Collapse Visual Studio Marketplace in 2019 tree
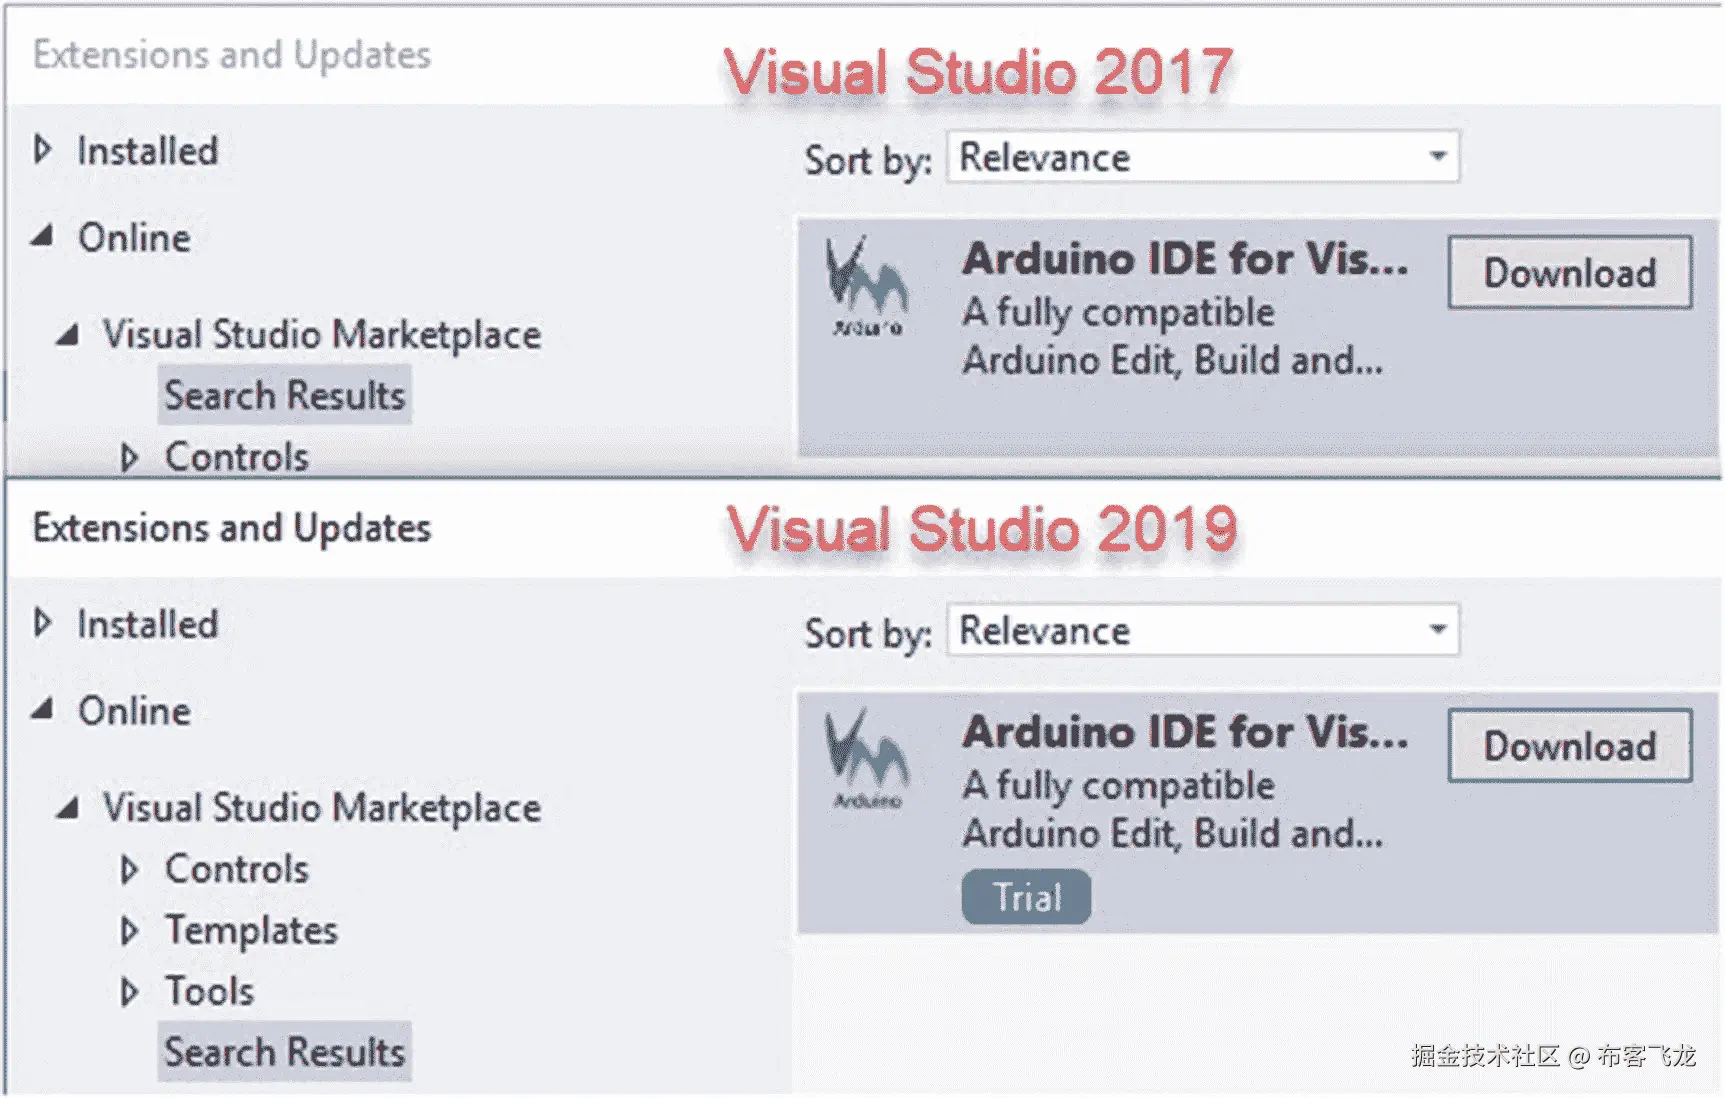This screenshot has width=1725, height=1098. 68,807
